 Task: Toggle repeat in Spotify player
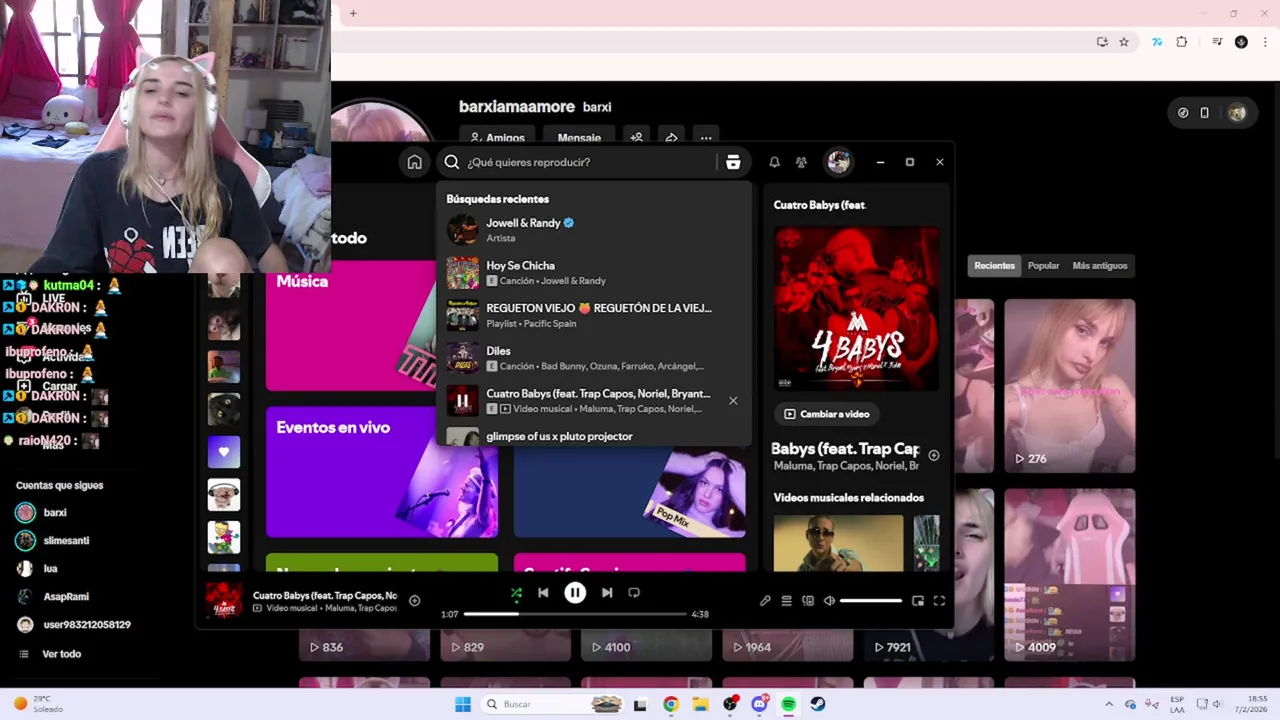click(634, 593)
